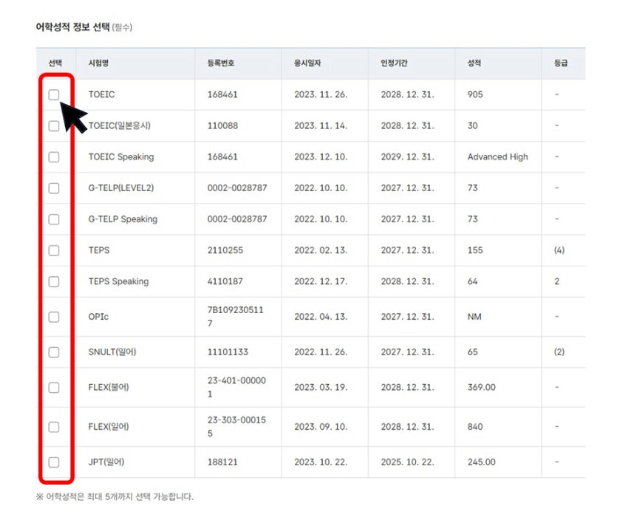
Task: Tick the checkbox beside TEPS 155
Action: click(54, 250)
